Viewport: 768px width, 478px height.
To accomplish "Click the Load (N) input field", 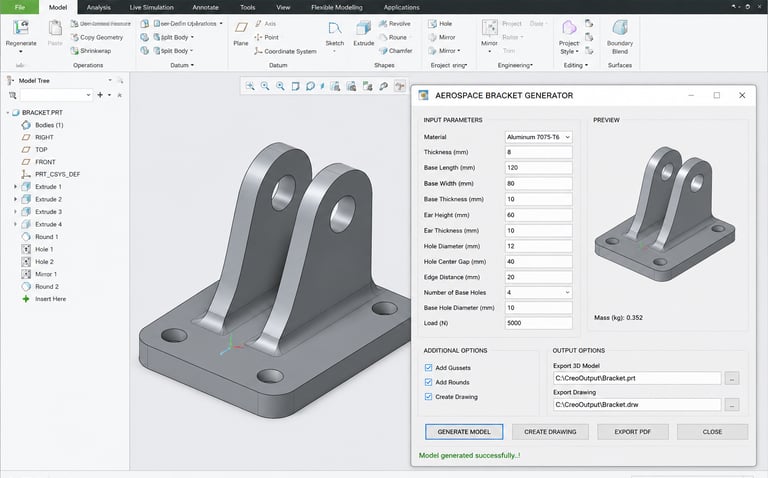I will pos(538,323).
